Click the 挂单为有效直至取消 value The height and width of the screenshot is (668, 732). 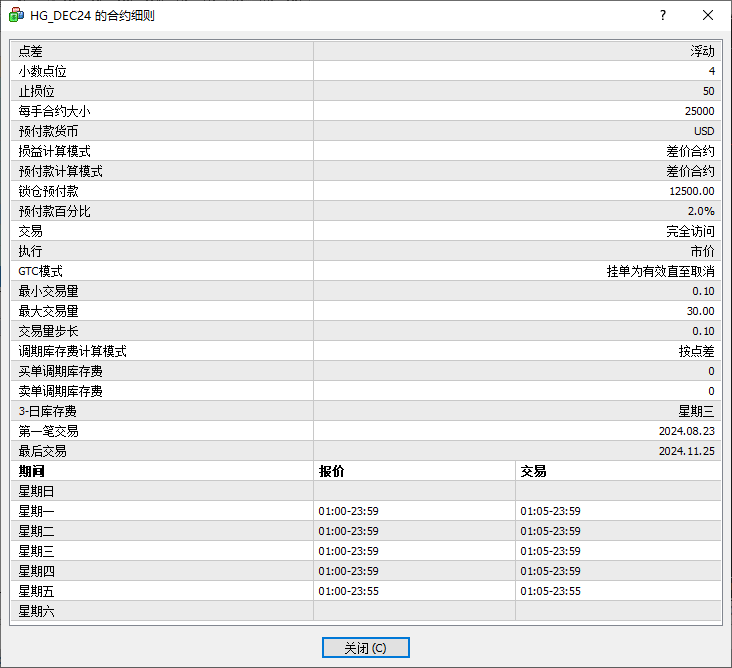coord(660,271)
